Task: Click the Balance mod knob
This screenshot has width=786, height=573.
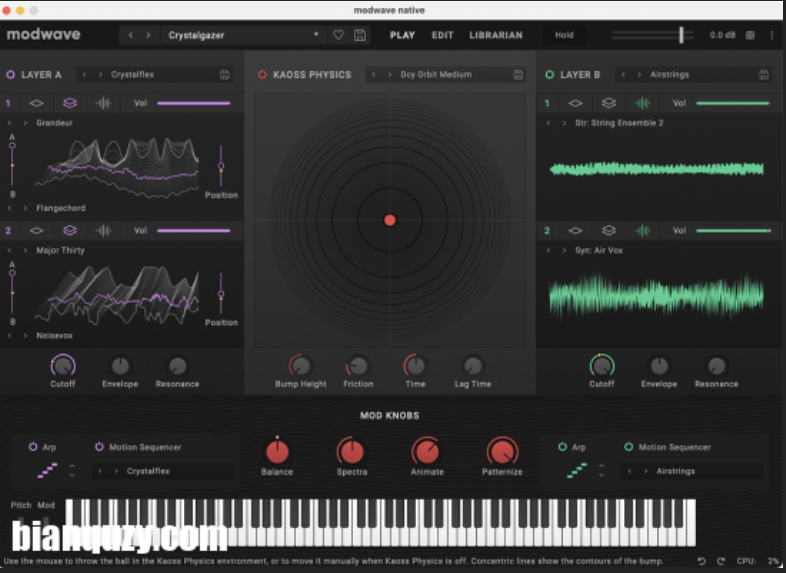Action: coord(277,452)
